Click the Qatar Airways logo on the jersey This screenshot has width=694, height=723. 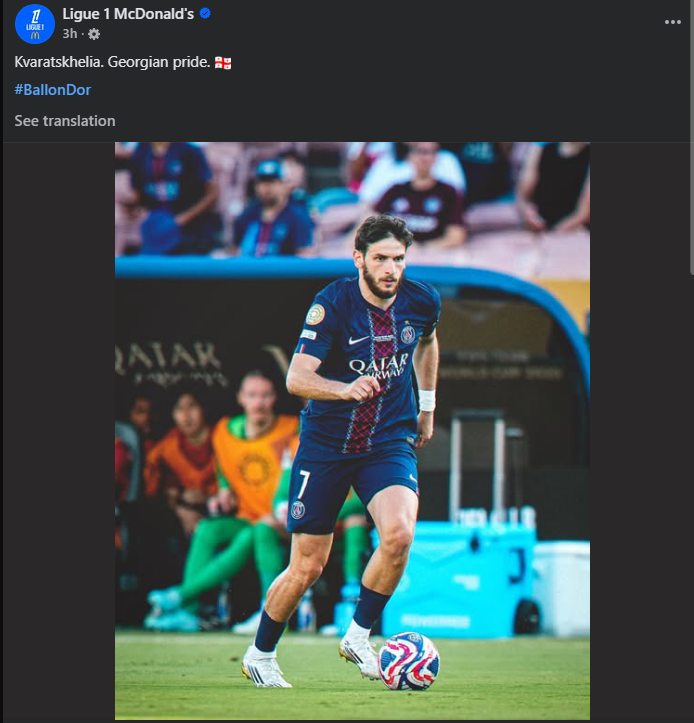[377, 367]
